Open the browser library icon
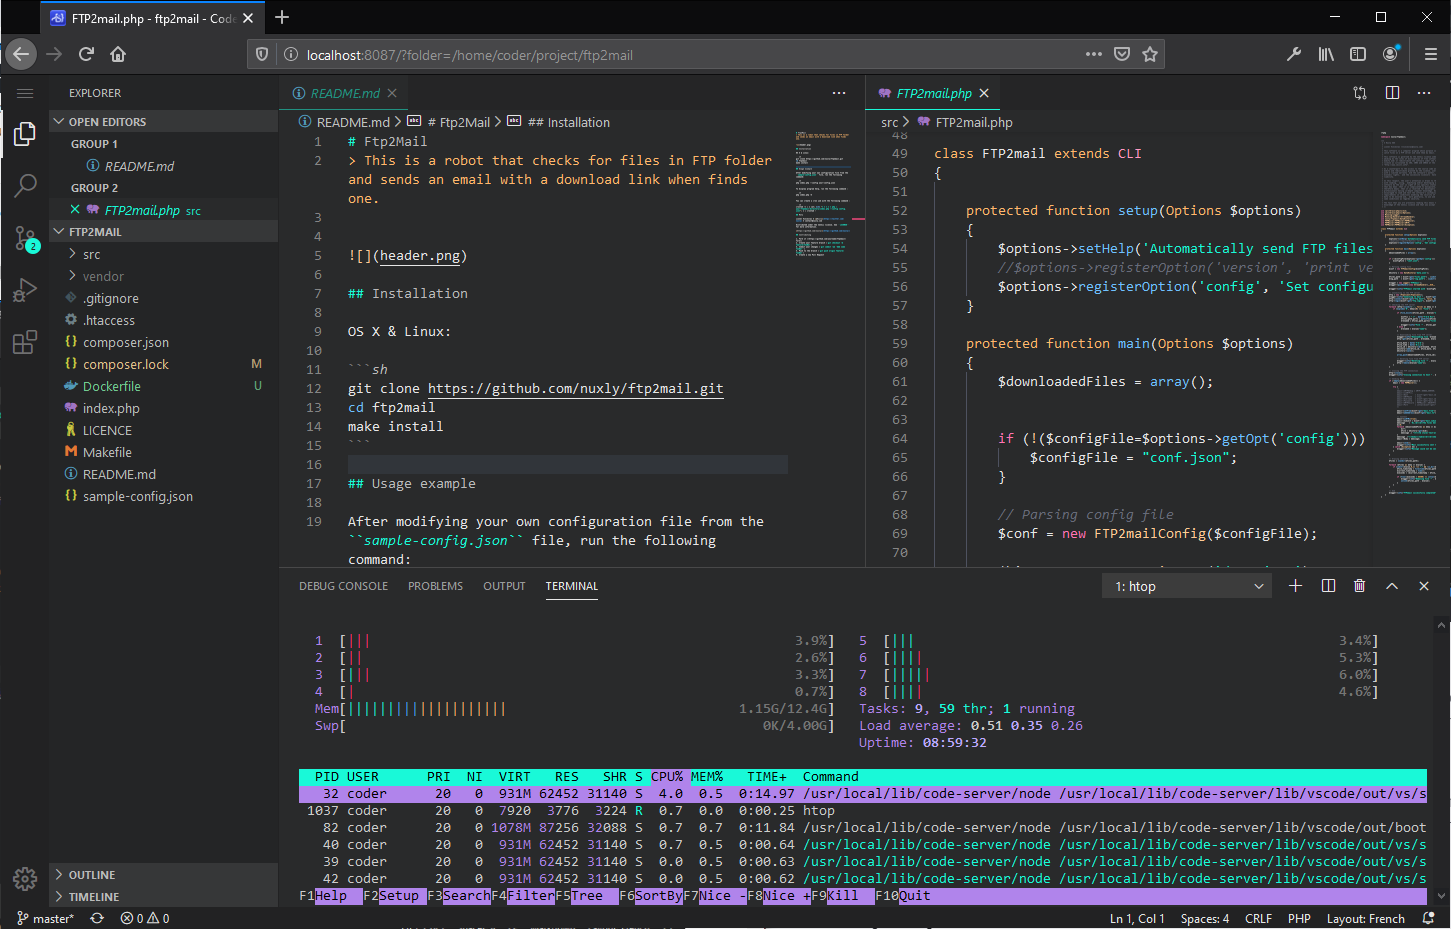 1326,54
